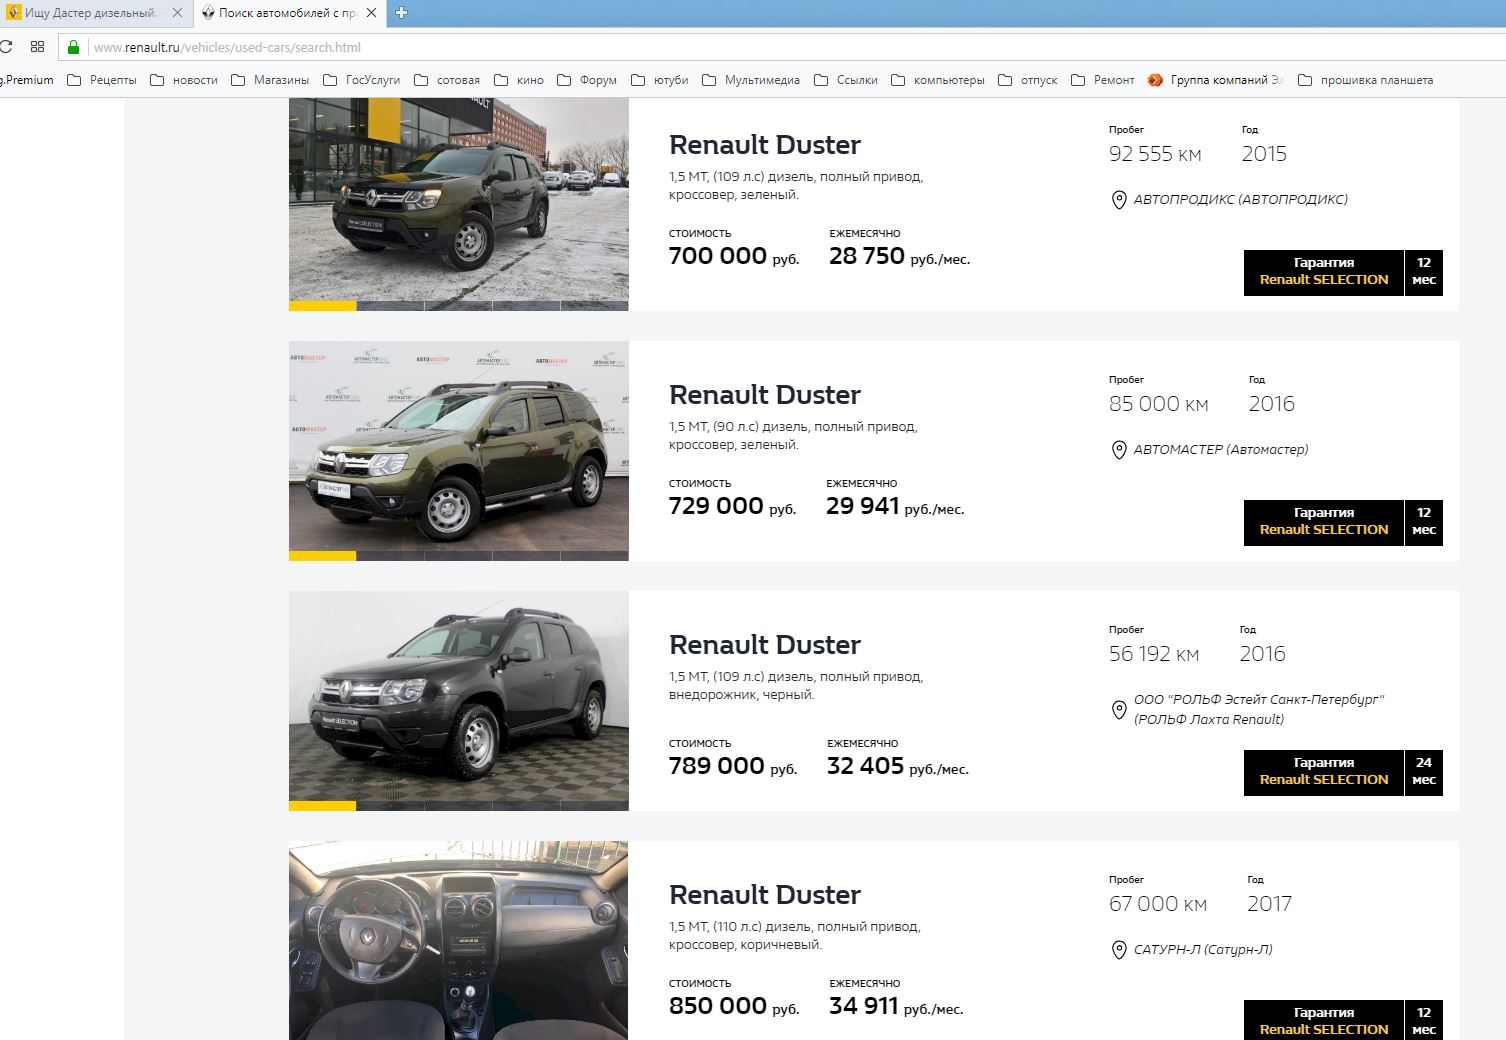
Task: Click the location pin next to АВТОПРОДИКС
Action: [1119, 200]
